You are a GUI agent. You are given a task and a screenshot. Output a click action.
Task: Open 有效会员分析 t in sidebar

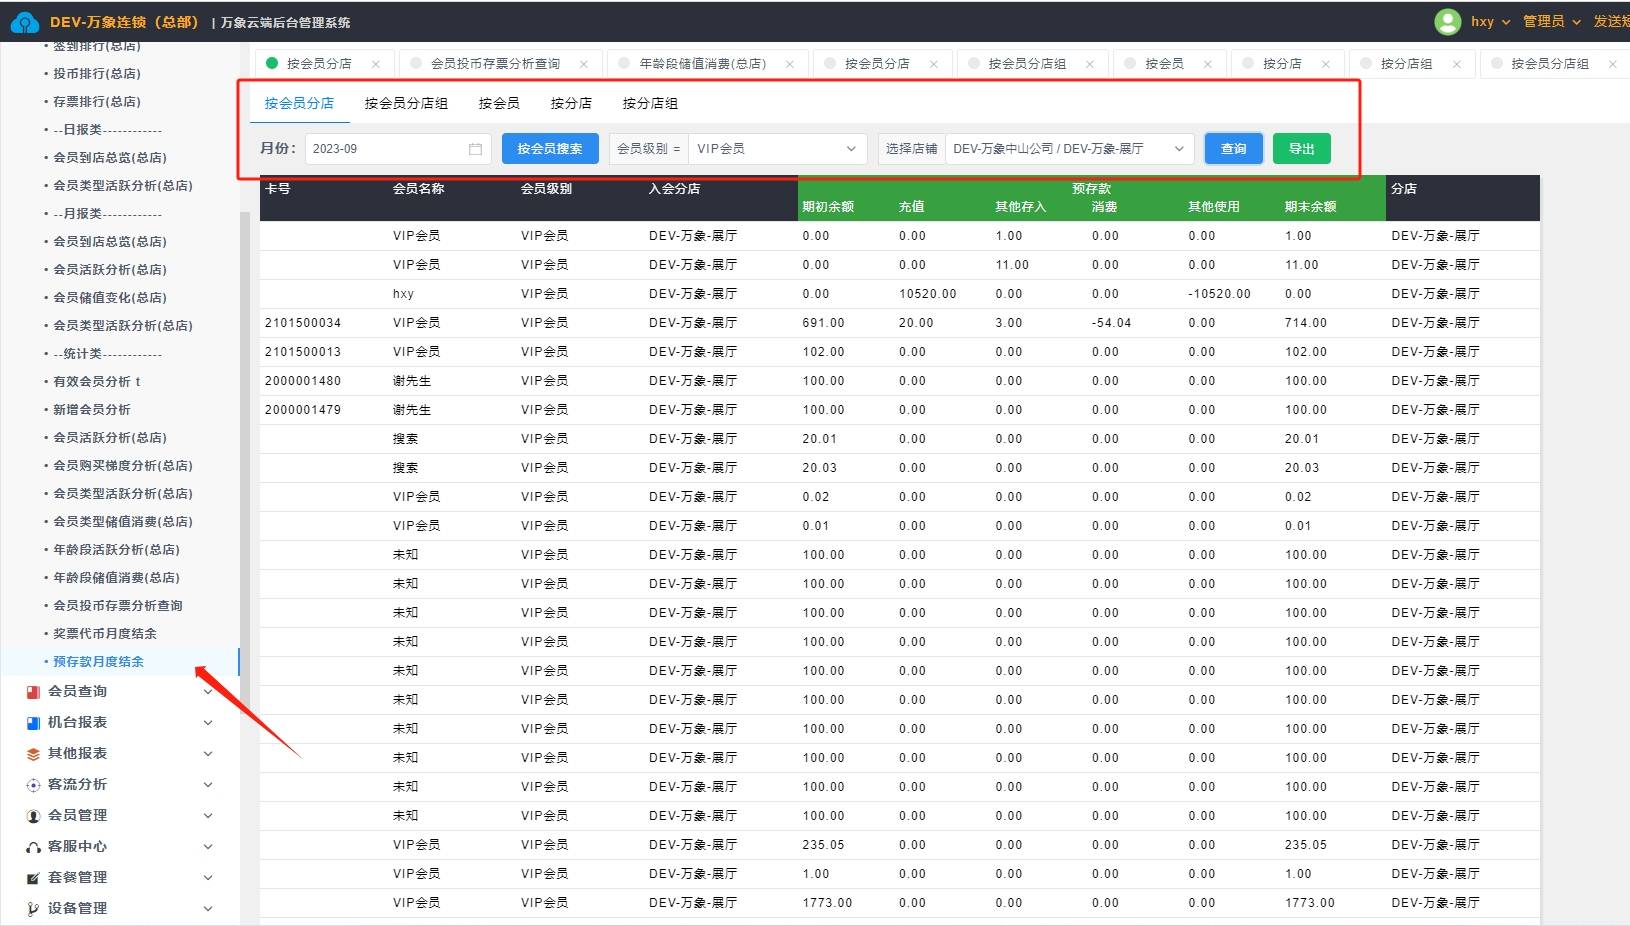pyautogui.click(x=97, y=382)
